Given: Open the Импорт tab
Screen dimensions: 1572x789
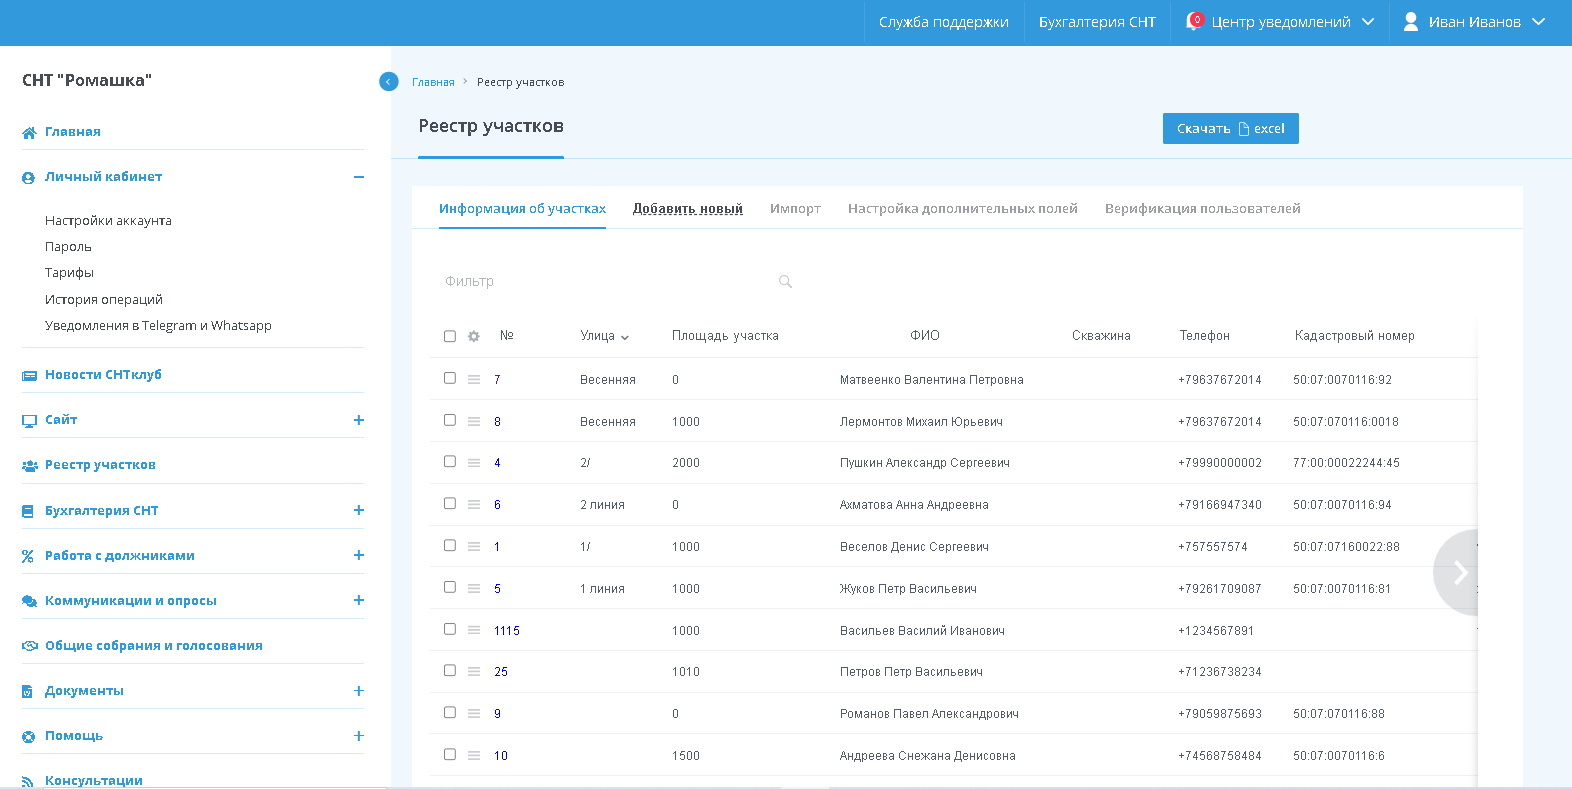Looking at the screenshot, I should (795, 209).
